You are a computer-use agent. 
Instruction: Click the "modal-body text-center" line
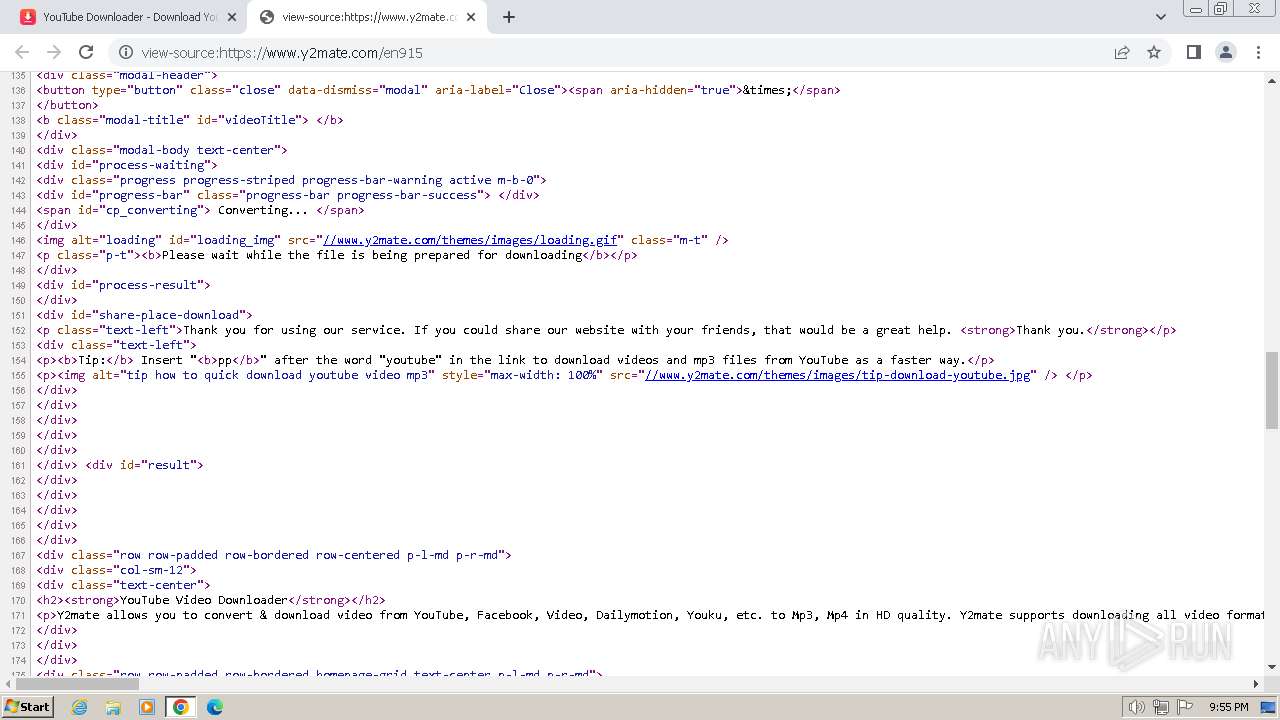click(x=162, y=150)
